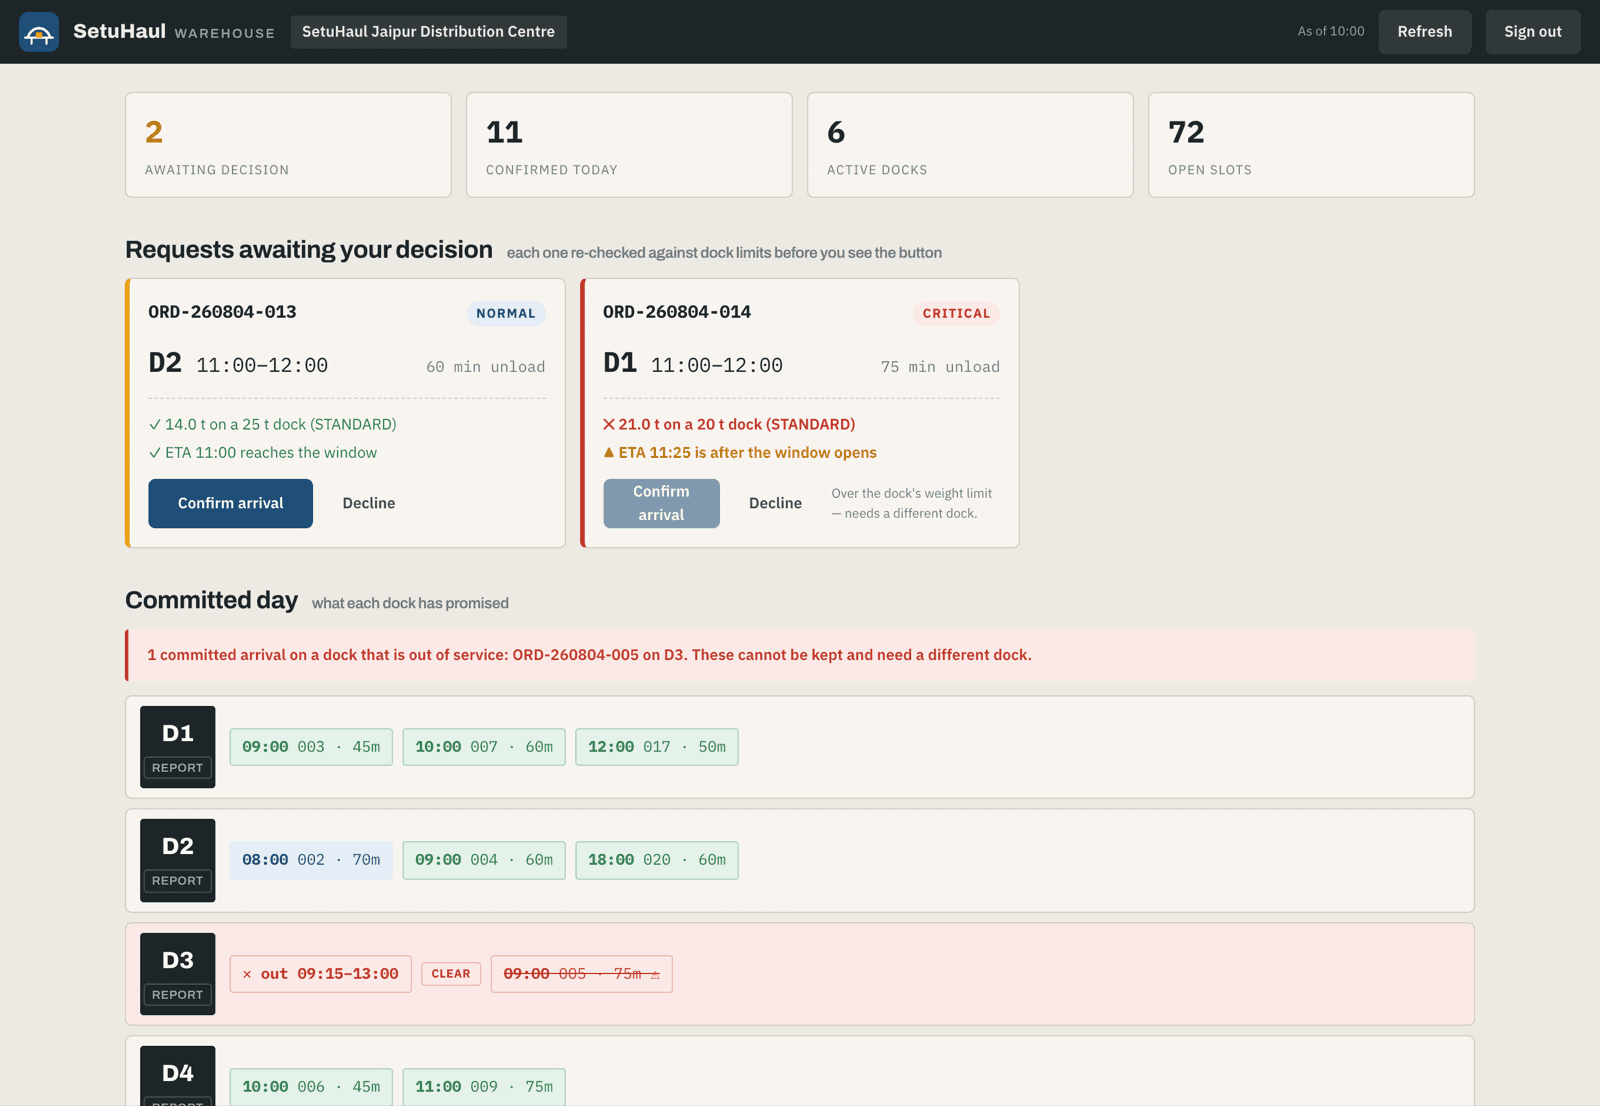
Task: Click the out-of-service alert for ORD-260804-005
Action: pyautogui.click(x=800, y=655)
